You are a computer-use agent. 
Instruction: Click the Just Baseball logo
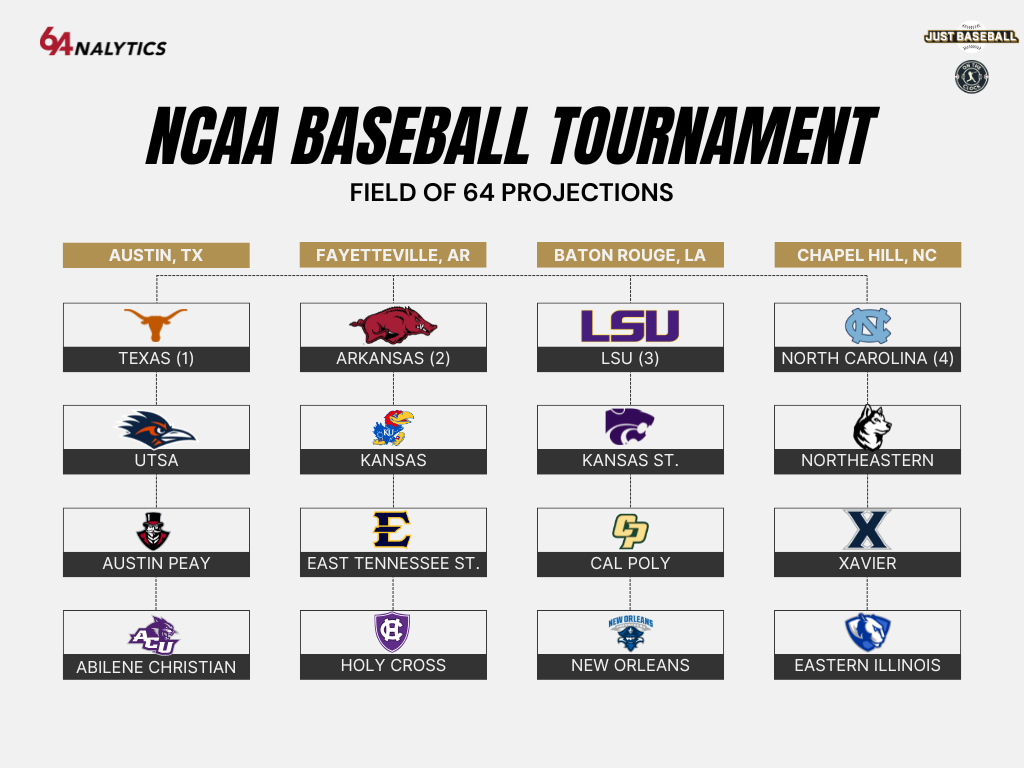click(971, 37)
